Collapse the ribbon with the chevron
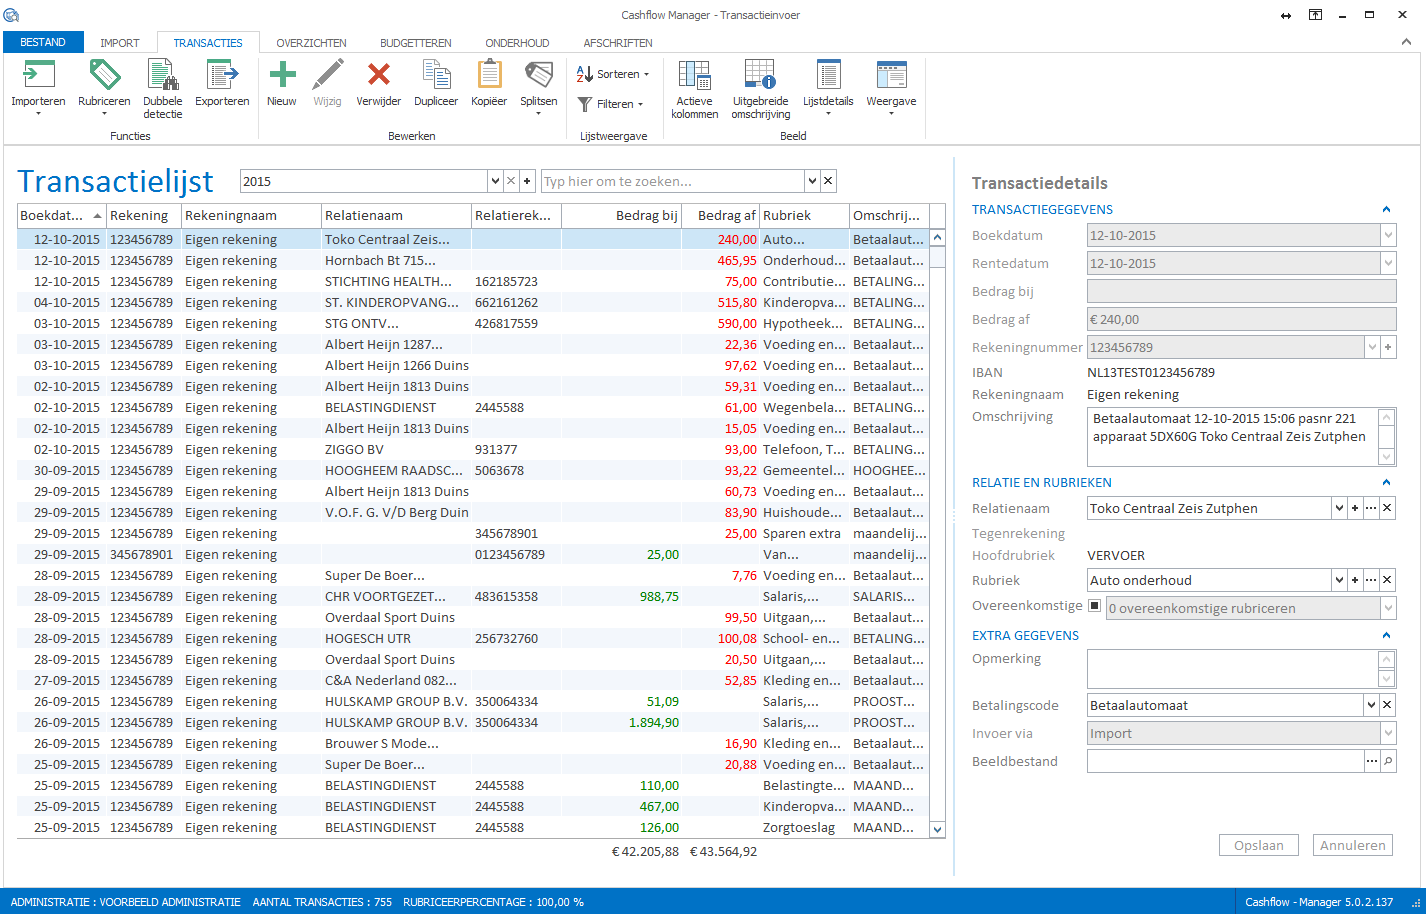The width and height of the screenshot is (1426, 914). pos(1406,42)
